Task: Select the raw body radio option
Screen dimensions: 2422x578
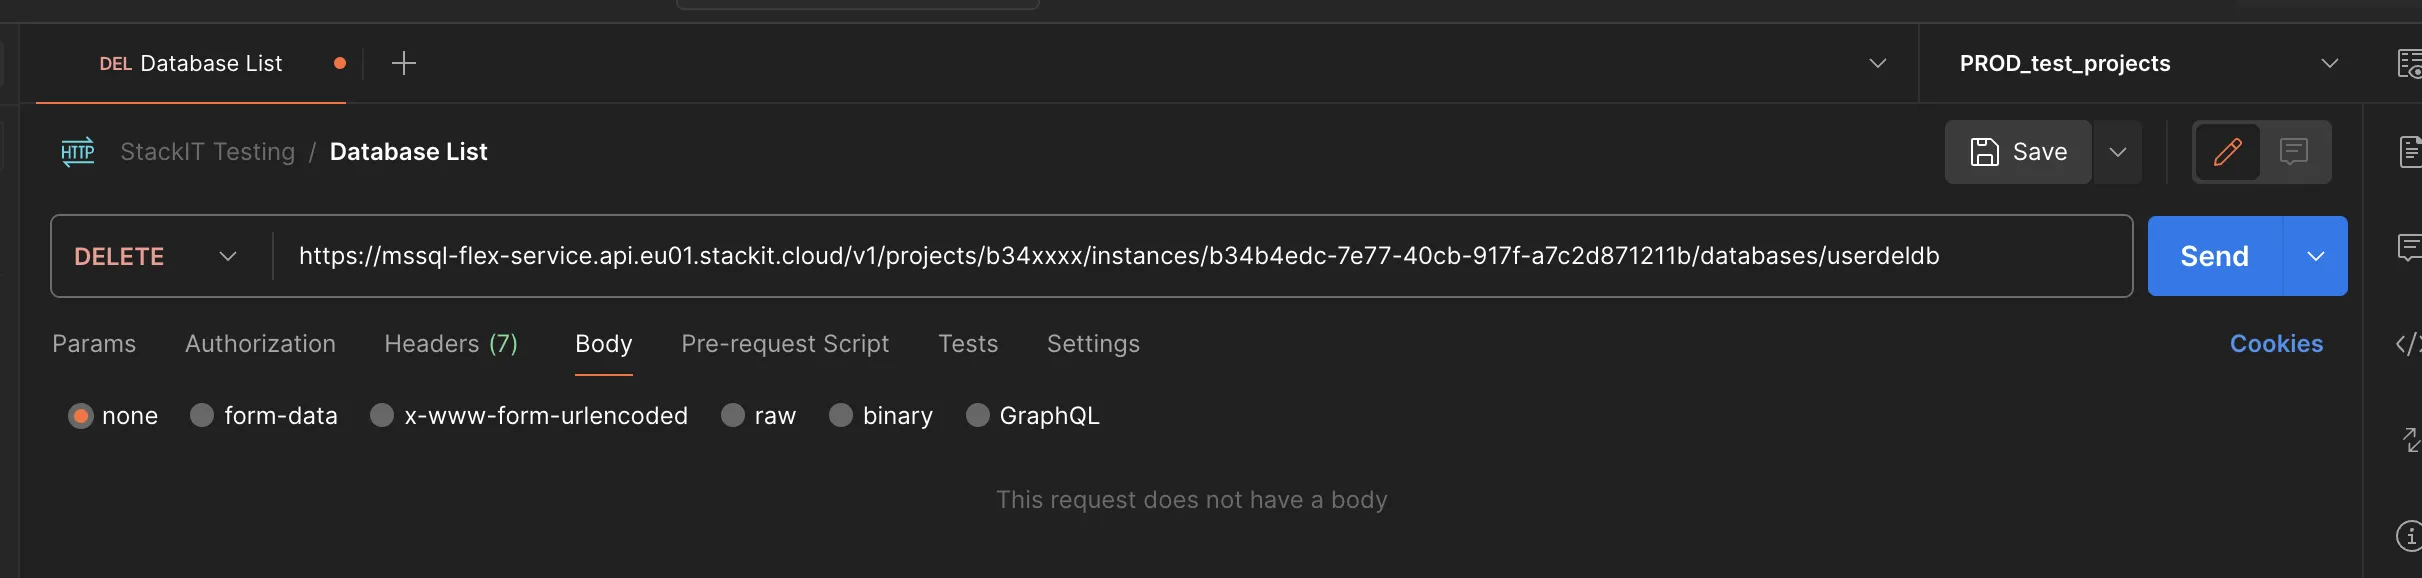Action: coord(733,416)
